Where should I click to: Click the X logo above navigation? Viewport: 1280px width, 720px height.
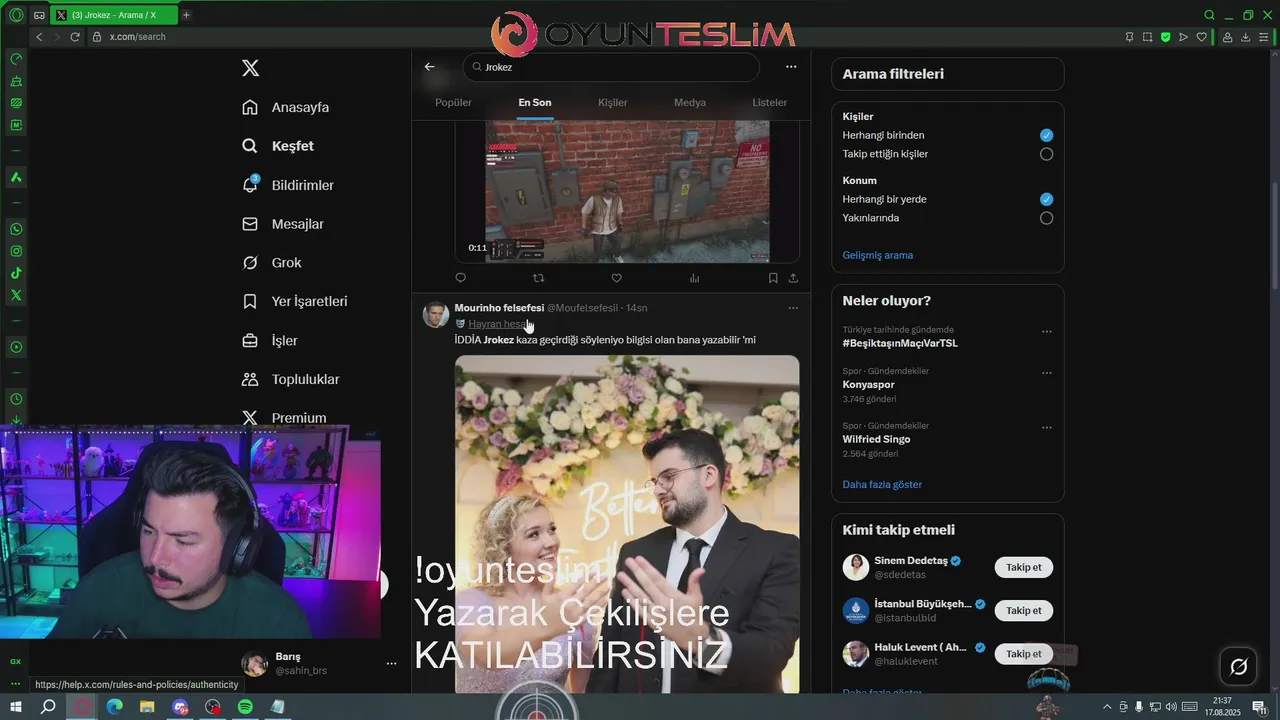pos(251,68)
